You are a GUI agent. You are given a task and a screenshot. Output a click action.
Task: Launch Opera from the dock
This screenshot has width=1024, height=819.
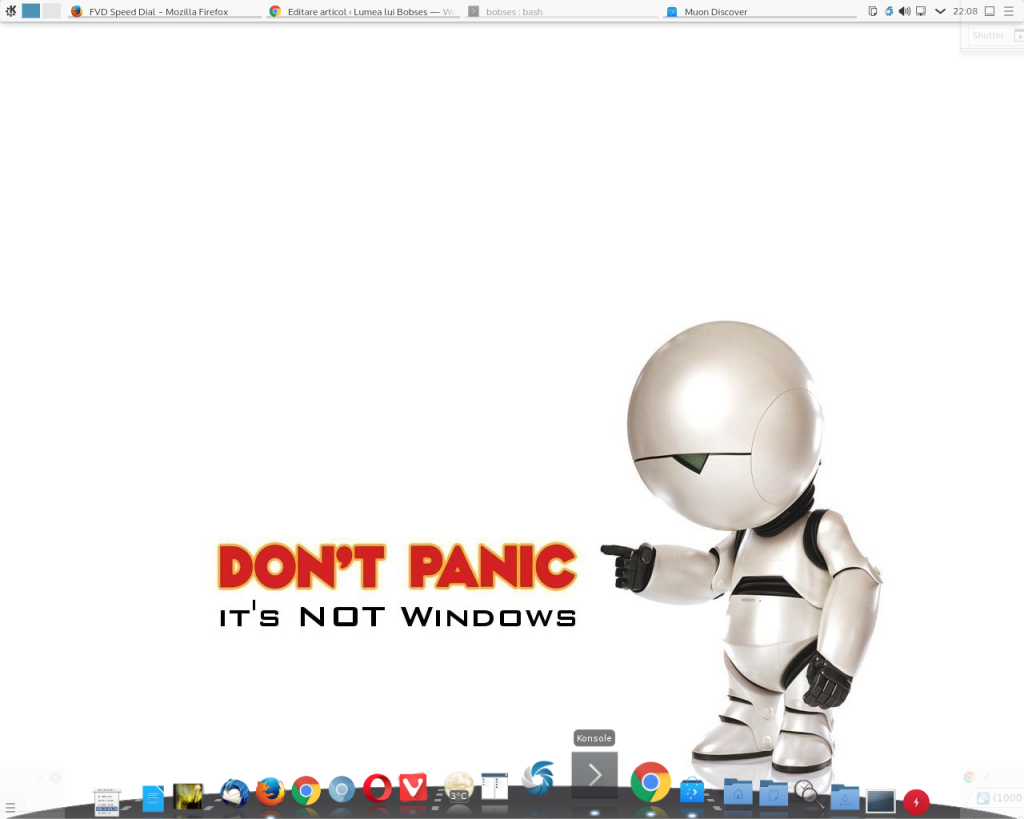pos(377,788)
